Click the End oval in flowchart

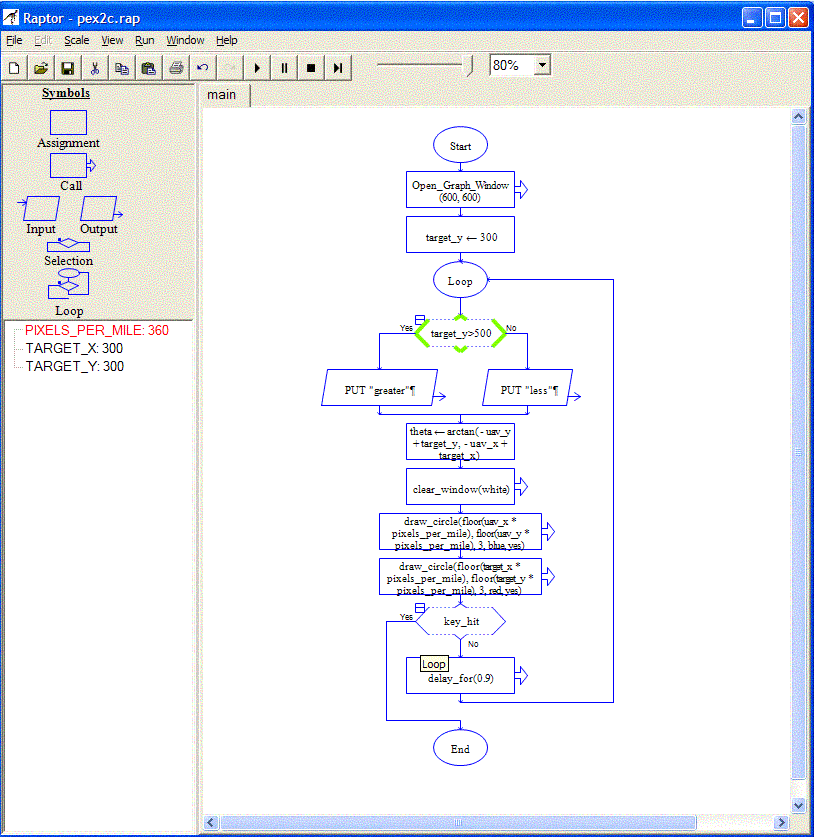click(x=460, y=748)
